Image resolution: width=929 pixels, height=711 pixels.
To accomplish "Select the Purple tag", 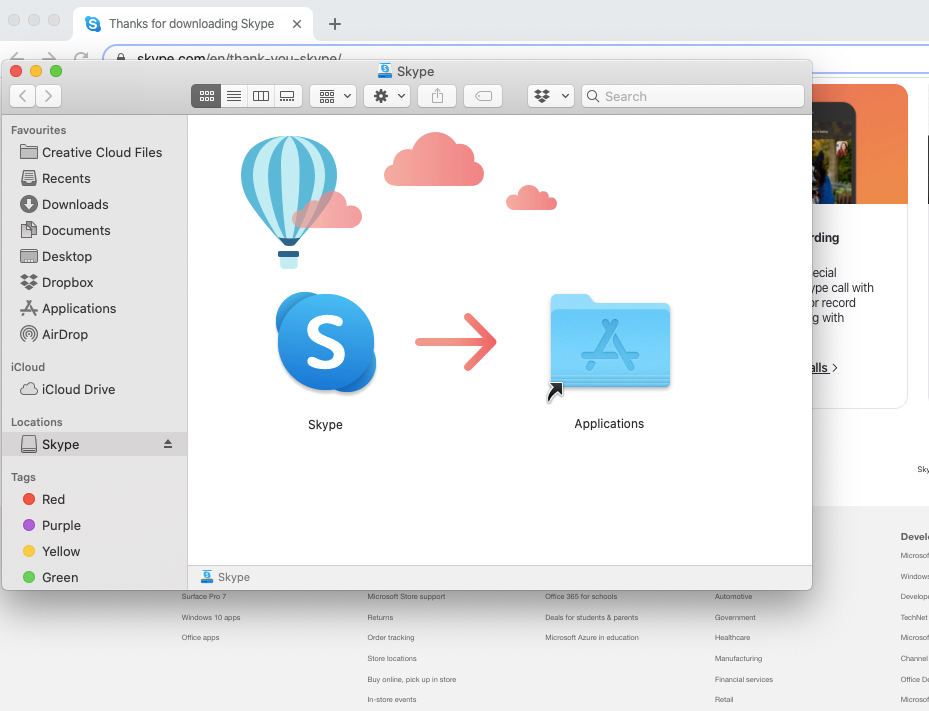I will (95, 526).
